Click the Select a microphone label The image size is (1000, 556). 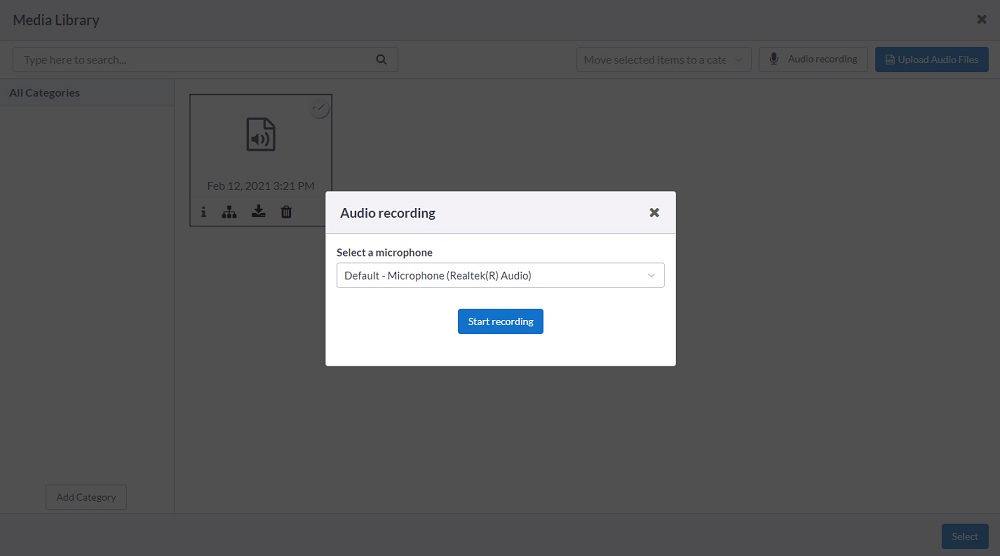pyautogui.click(x=385, y=252)
